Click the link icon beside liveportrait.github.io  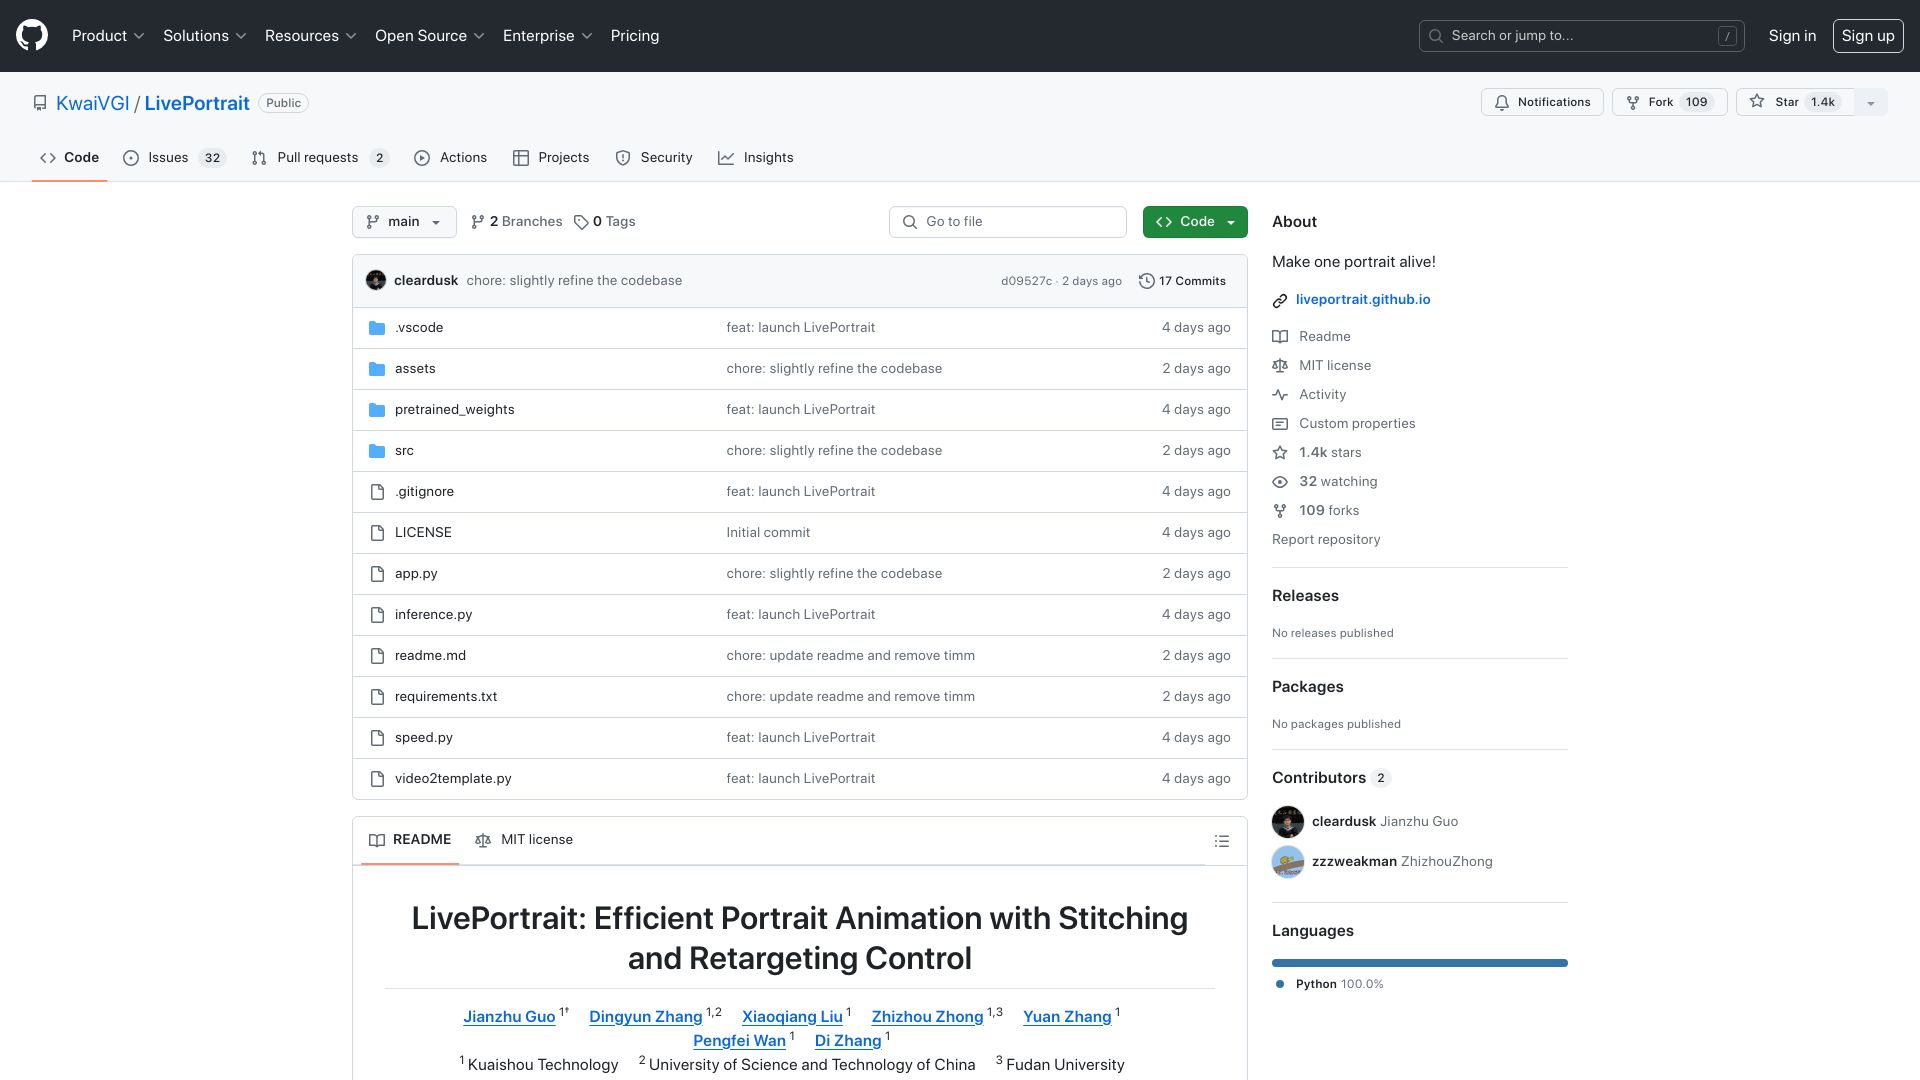click(x=1280, y=300)
